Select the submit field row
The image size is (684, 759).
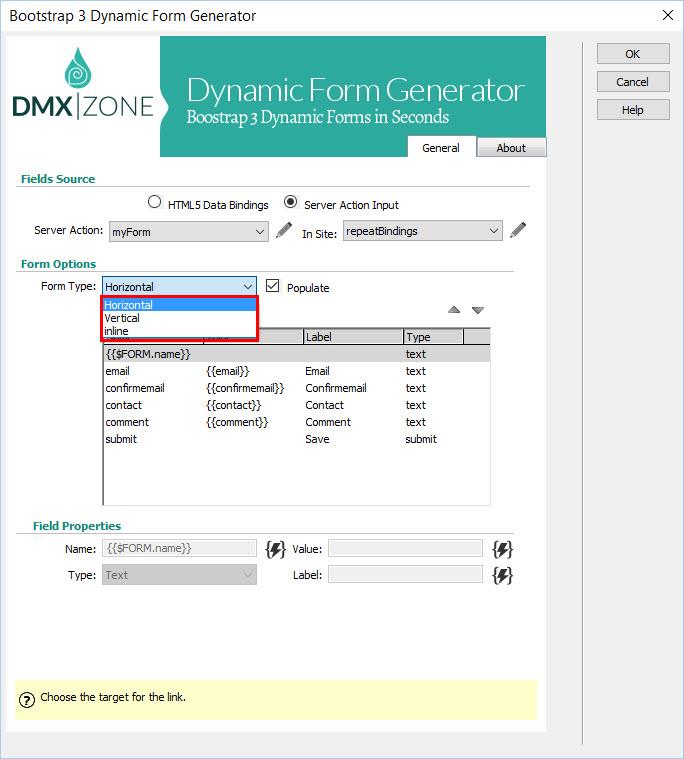point(297,439)
